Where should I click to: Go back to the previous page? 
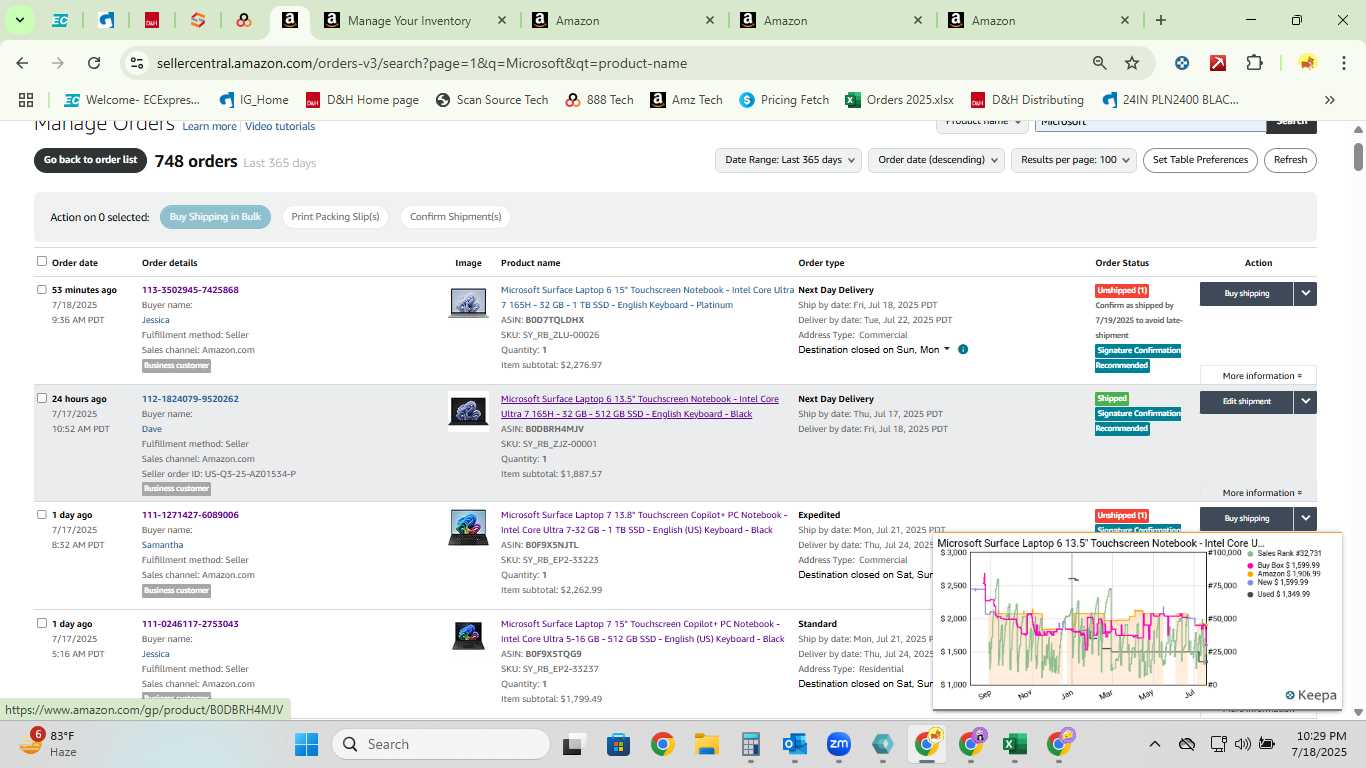point(22,63)
